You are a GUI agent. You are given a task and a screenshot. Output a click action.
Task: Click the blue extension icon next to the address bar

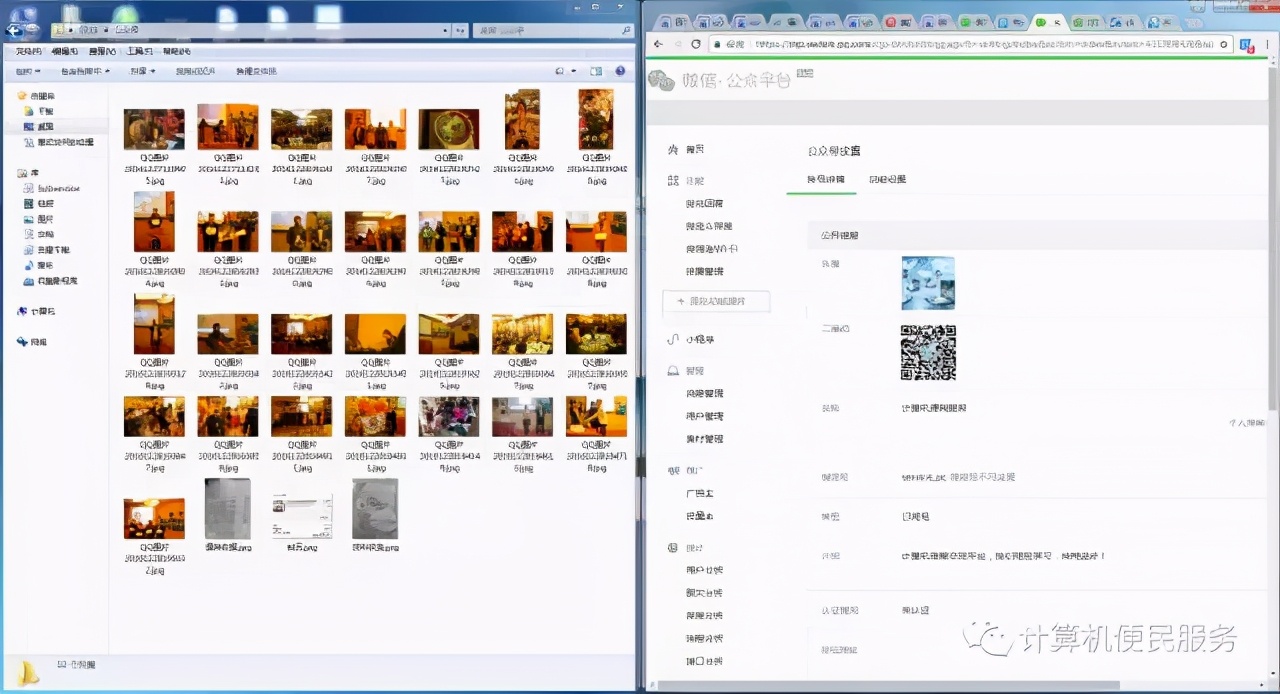1245,45
